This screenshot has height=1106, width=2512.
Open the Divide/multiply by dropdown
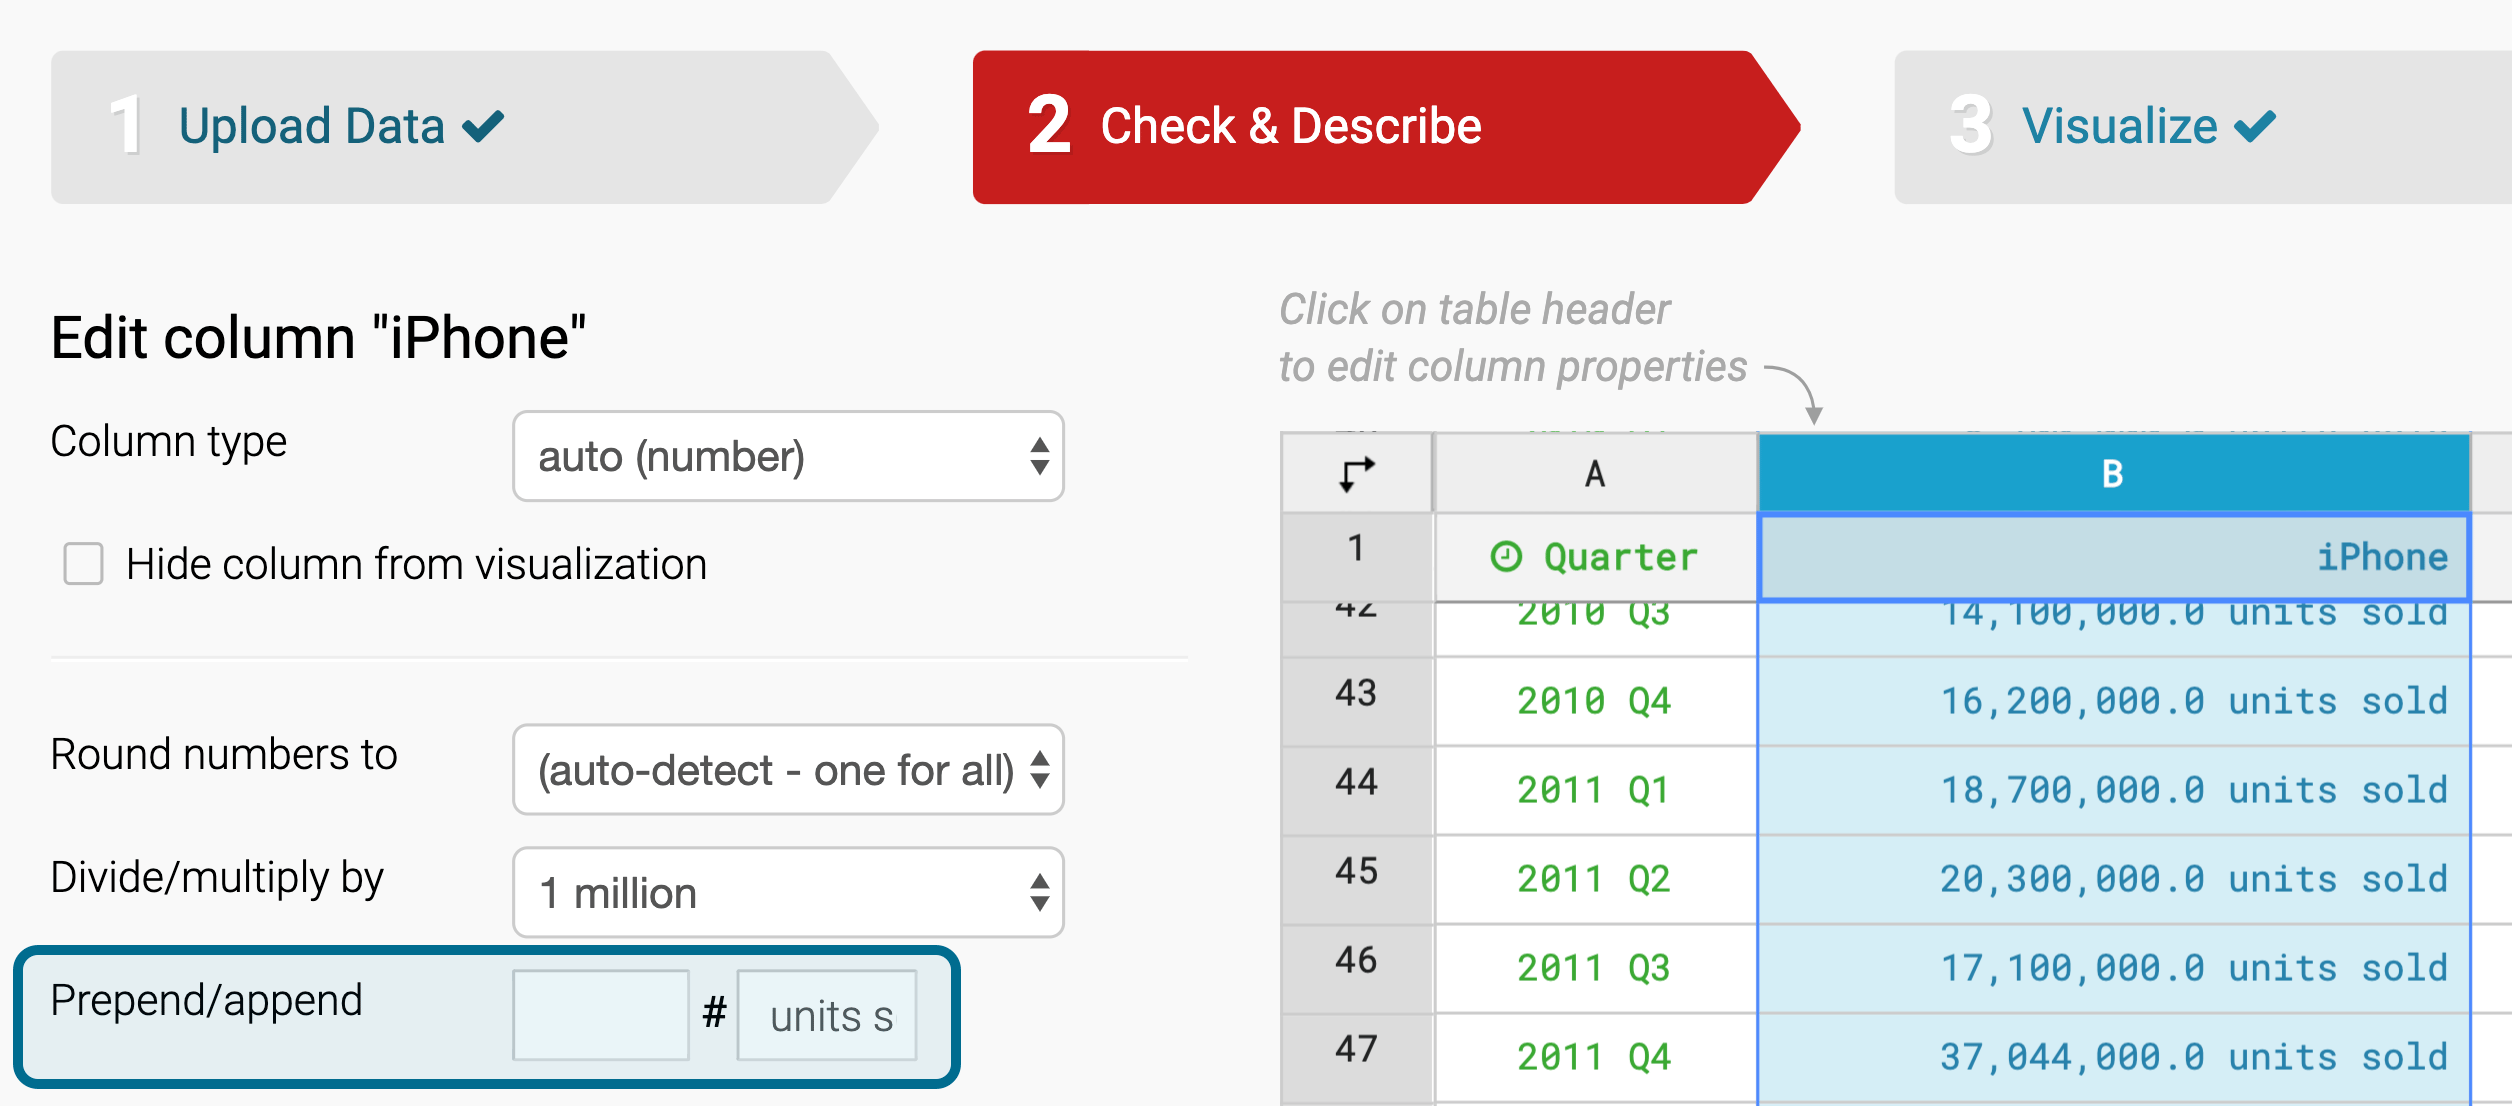pyautogui.click(x=788, y=893)
